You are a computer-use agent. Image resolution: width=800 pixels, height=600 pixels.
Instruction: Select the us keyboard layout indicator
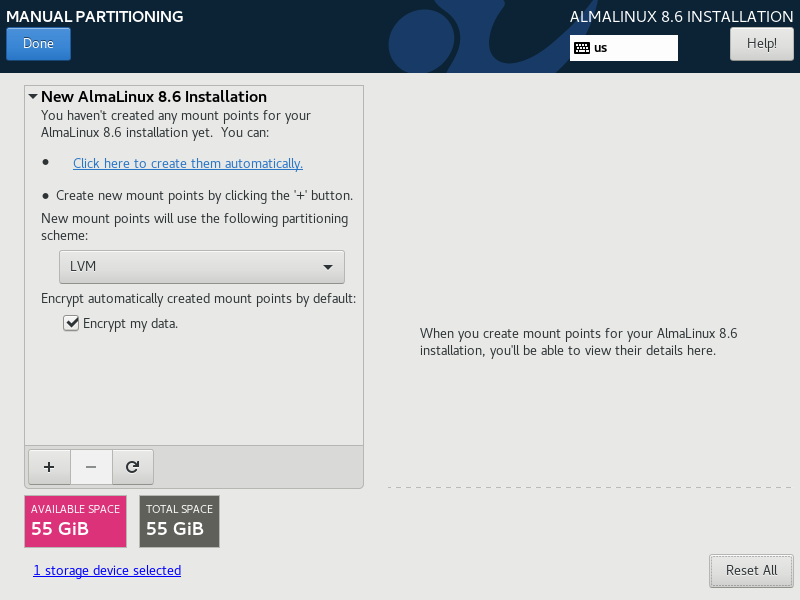coord(623,48)
